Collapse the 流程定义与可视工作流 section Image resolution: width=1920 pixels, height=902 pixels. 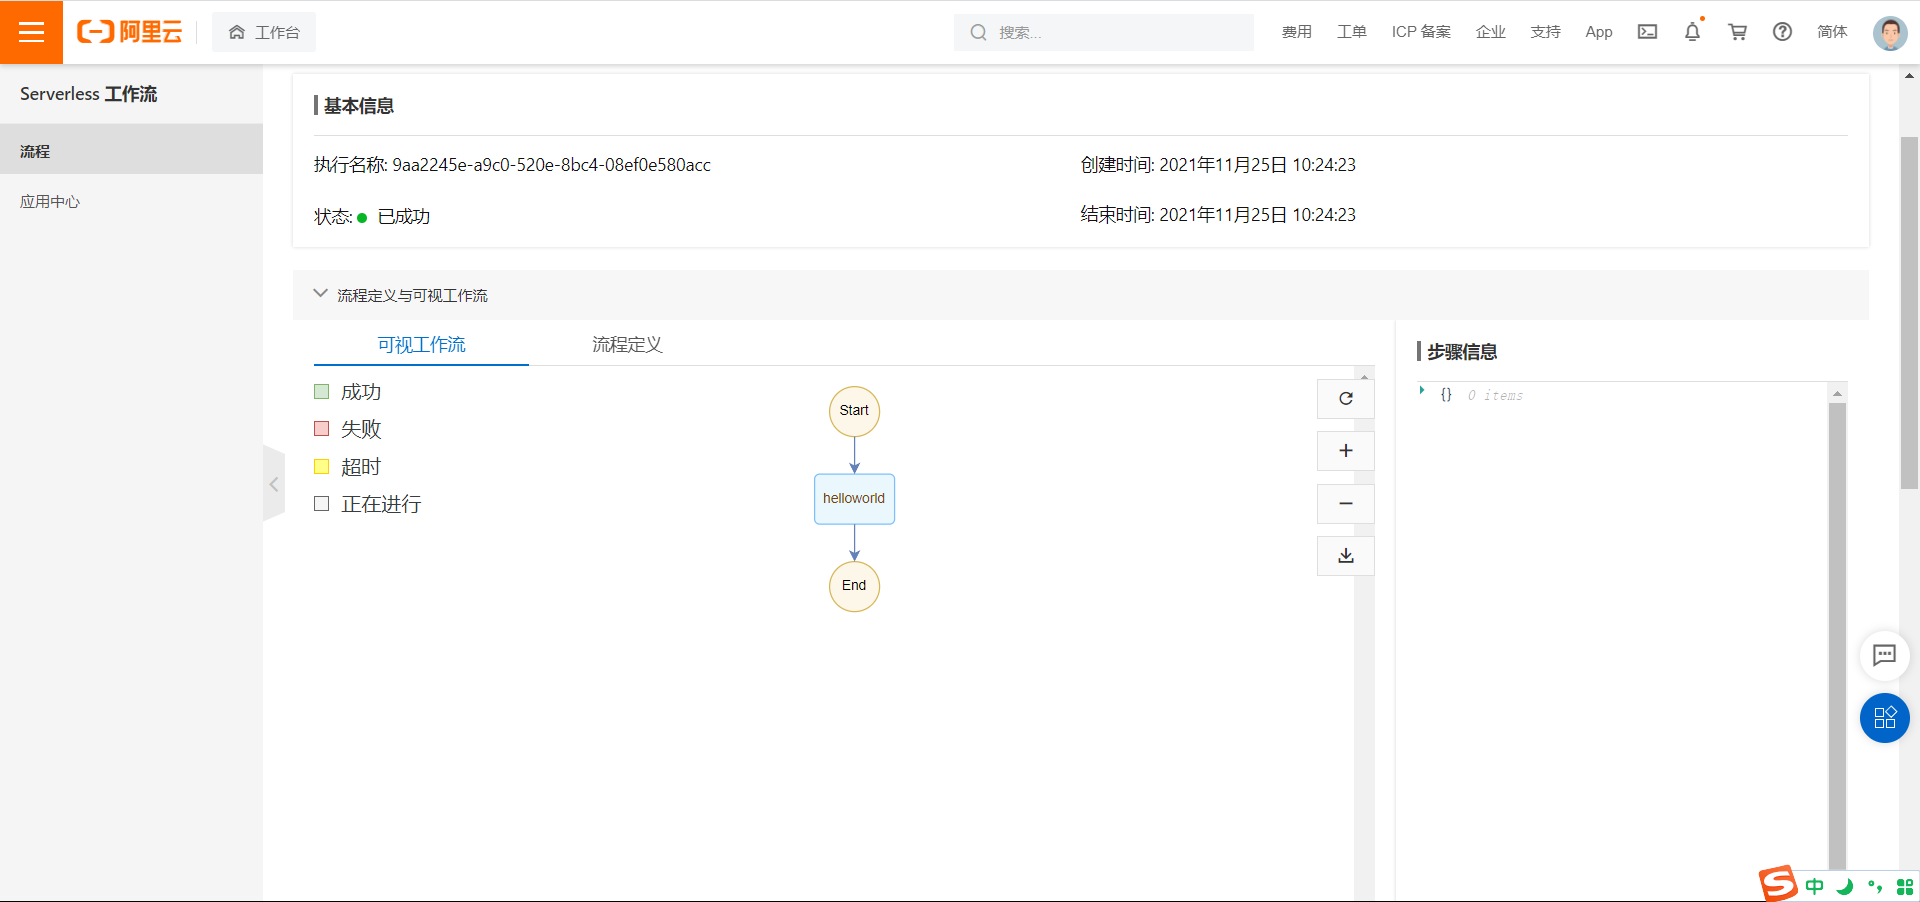pos(320,293)
